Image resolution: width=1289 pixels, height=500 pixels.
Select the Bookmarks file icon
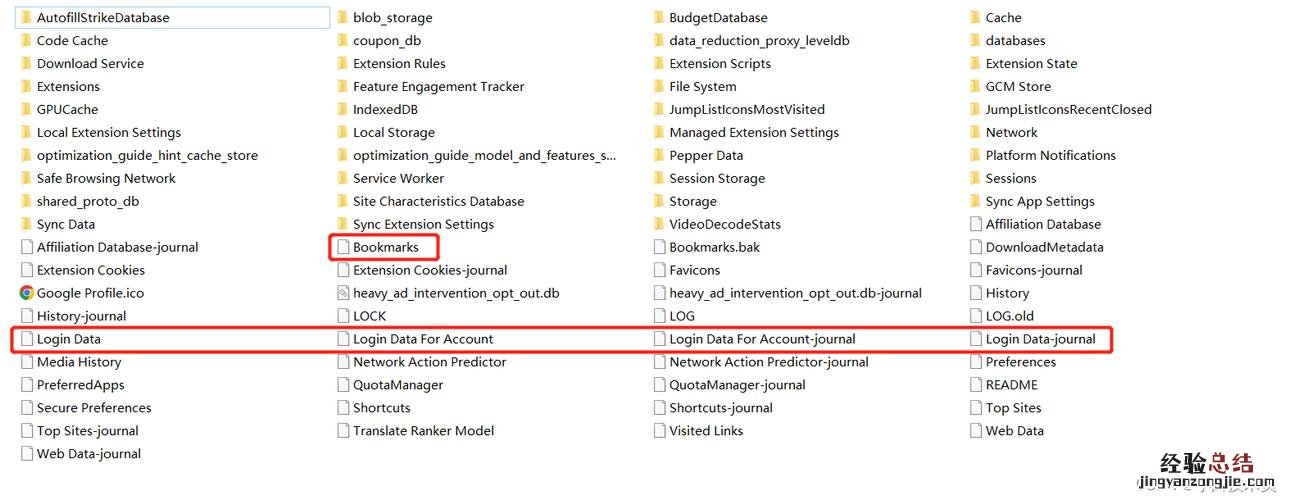click(x=343, y=247)
